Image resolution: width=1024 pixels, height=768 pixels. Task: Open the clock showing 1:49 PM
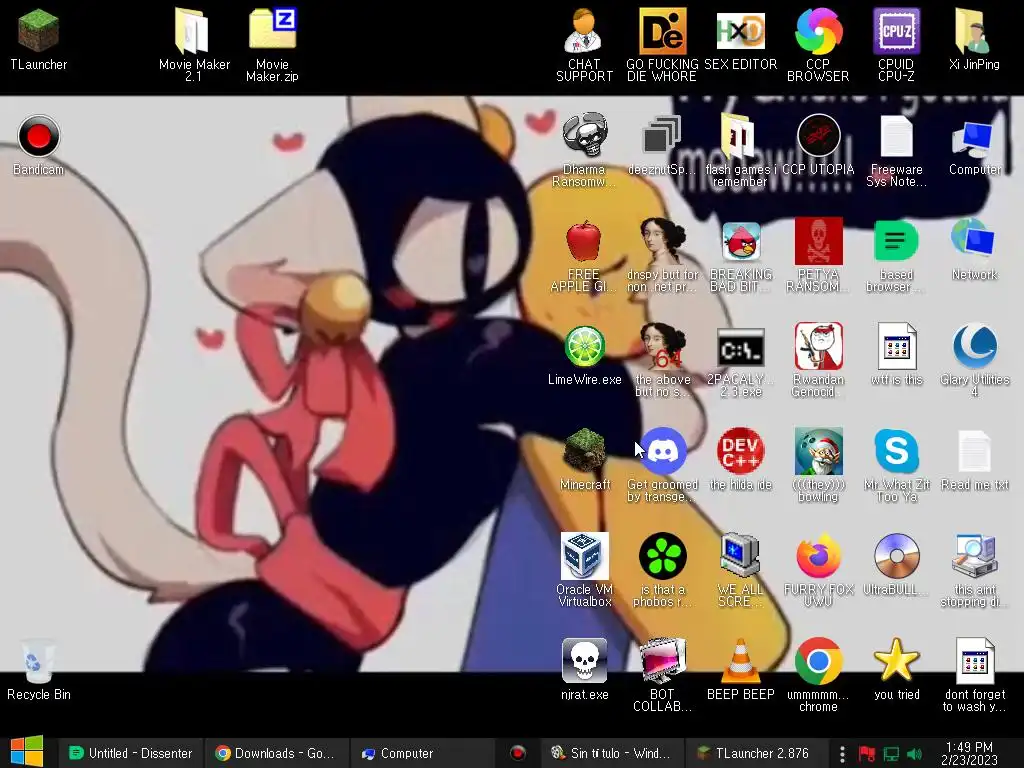(x=969, y=753)
